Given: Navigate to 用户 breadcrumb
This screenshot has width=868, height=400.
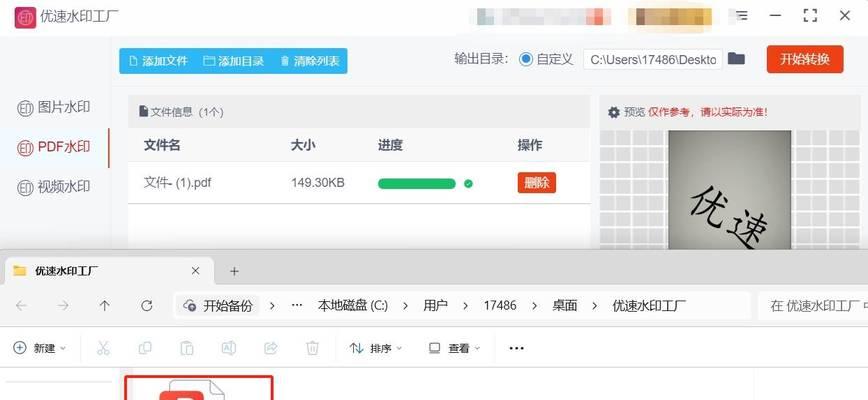Looking at the screenshot, I should (x=436, y=305).
